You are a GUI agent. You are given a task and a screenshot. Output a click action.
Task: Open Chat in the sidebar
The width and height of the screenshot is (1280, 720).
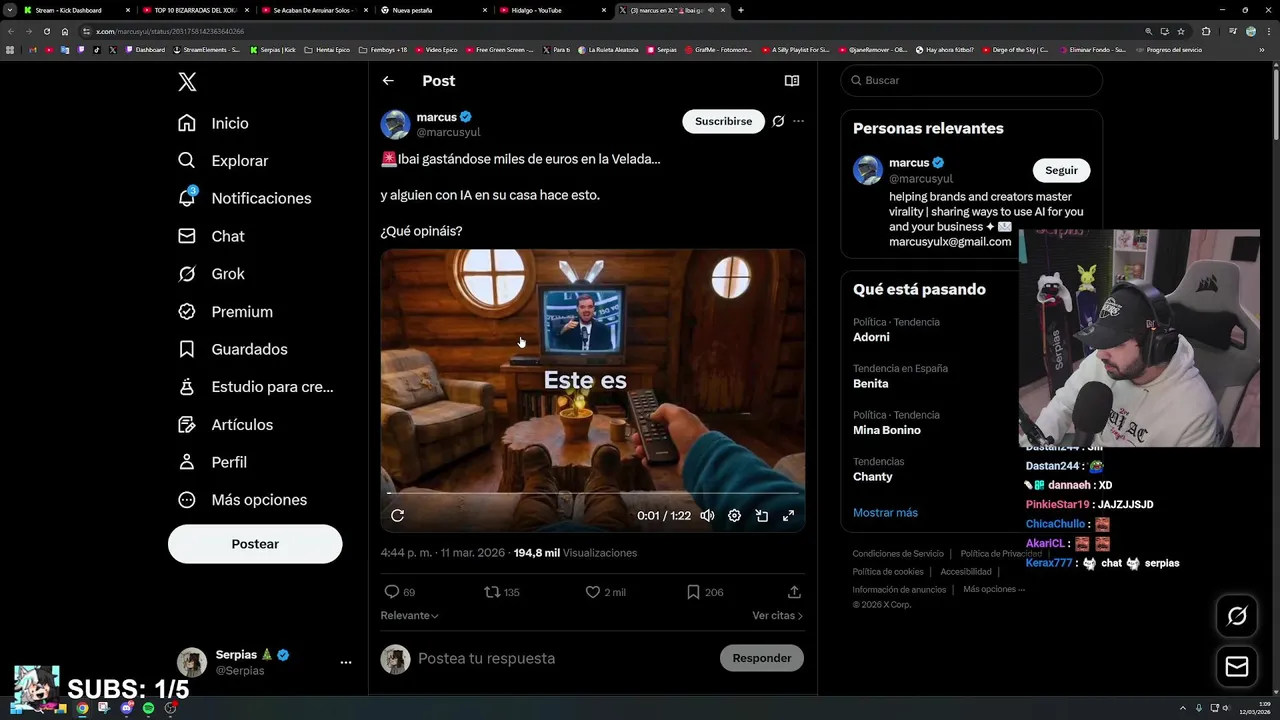(211, 236)
